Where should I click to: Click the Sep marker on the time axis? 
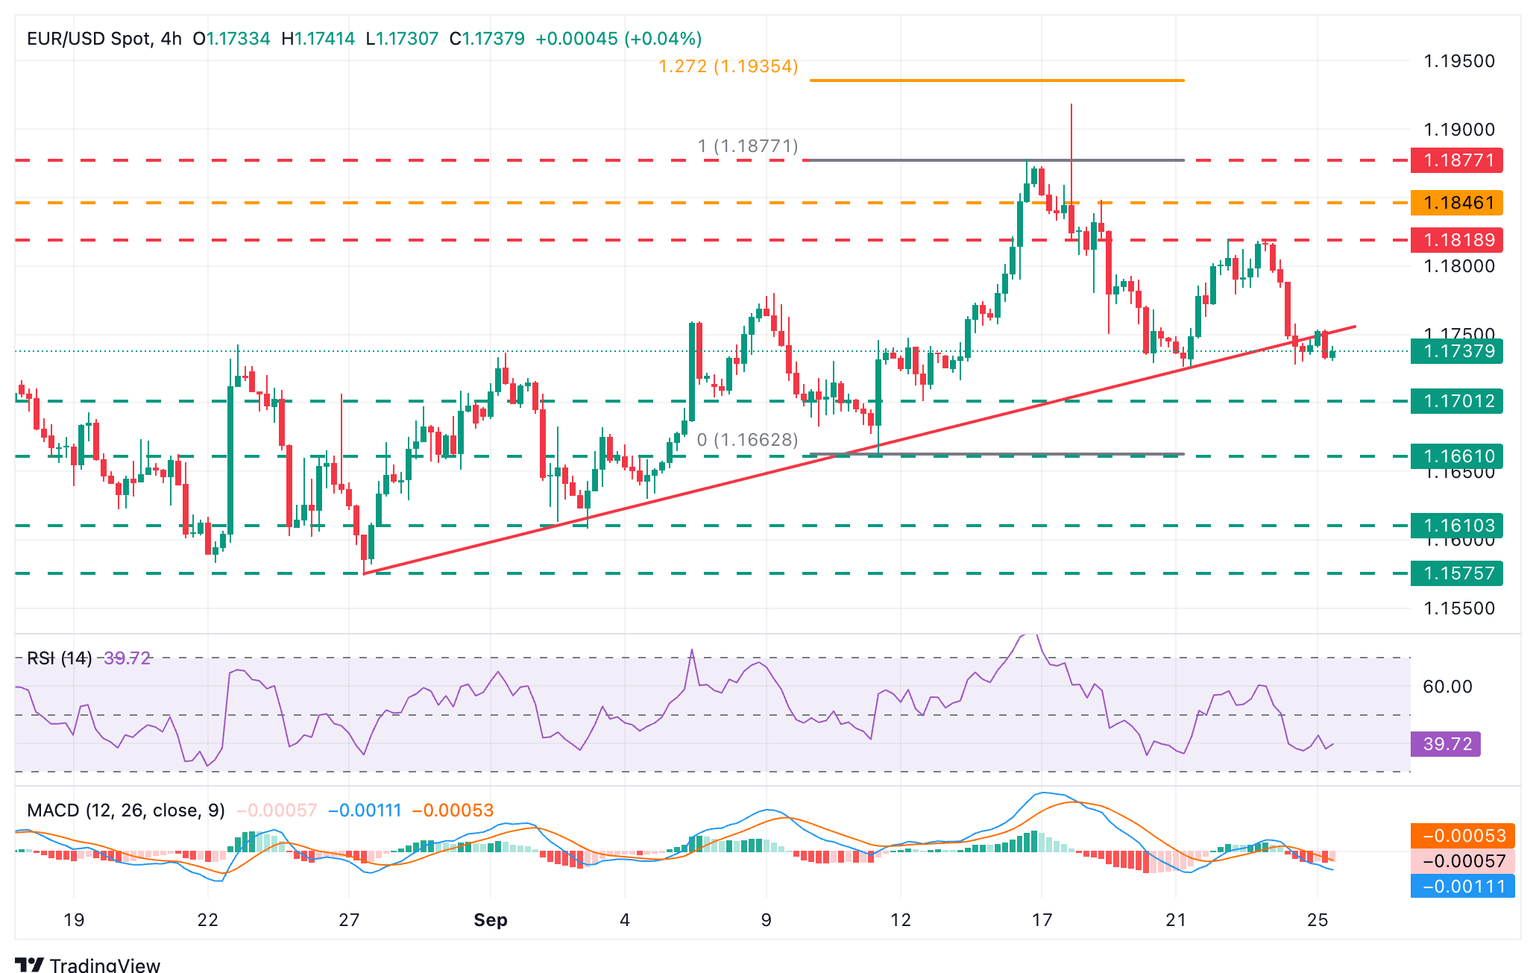tap(491, 920)
